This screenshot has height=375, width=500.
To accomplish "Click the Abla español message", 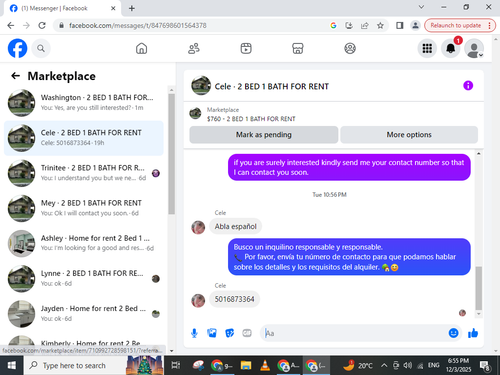I will tap(235, 226).
